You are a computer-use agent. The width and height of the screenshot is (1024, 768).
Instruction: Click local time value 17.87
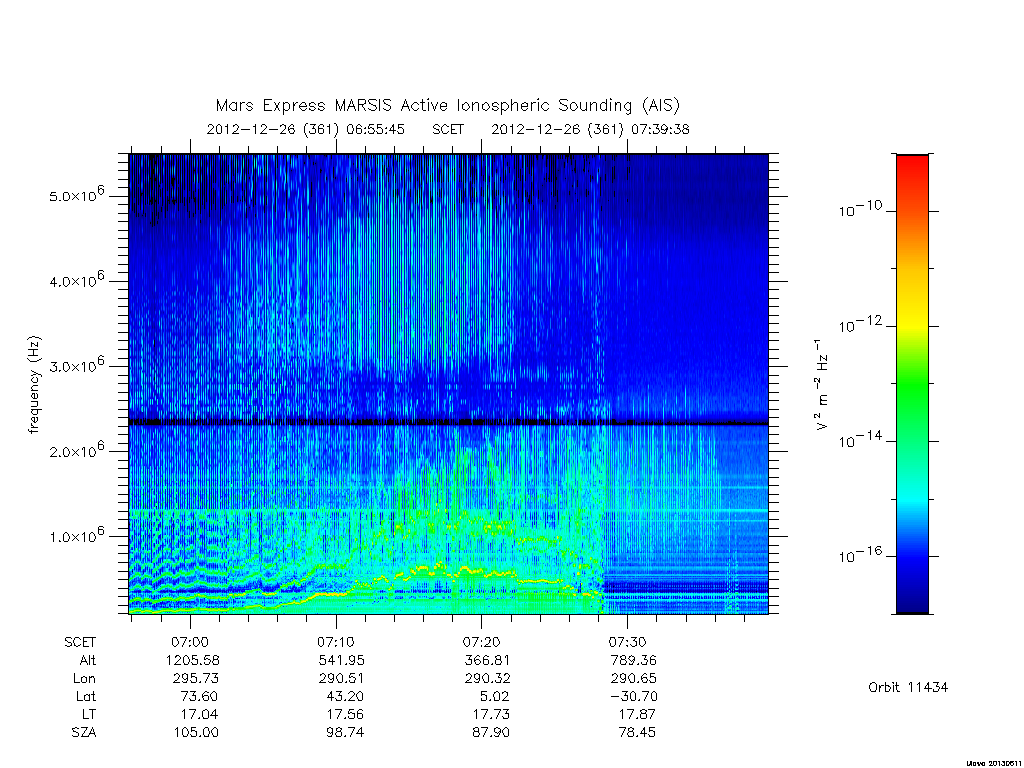click(x=637, y=714)
